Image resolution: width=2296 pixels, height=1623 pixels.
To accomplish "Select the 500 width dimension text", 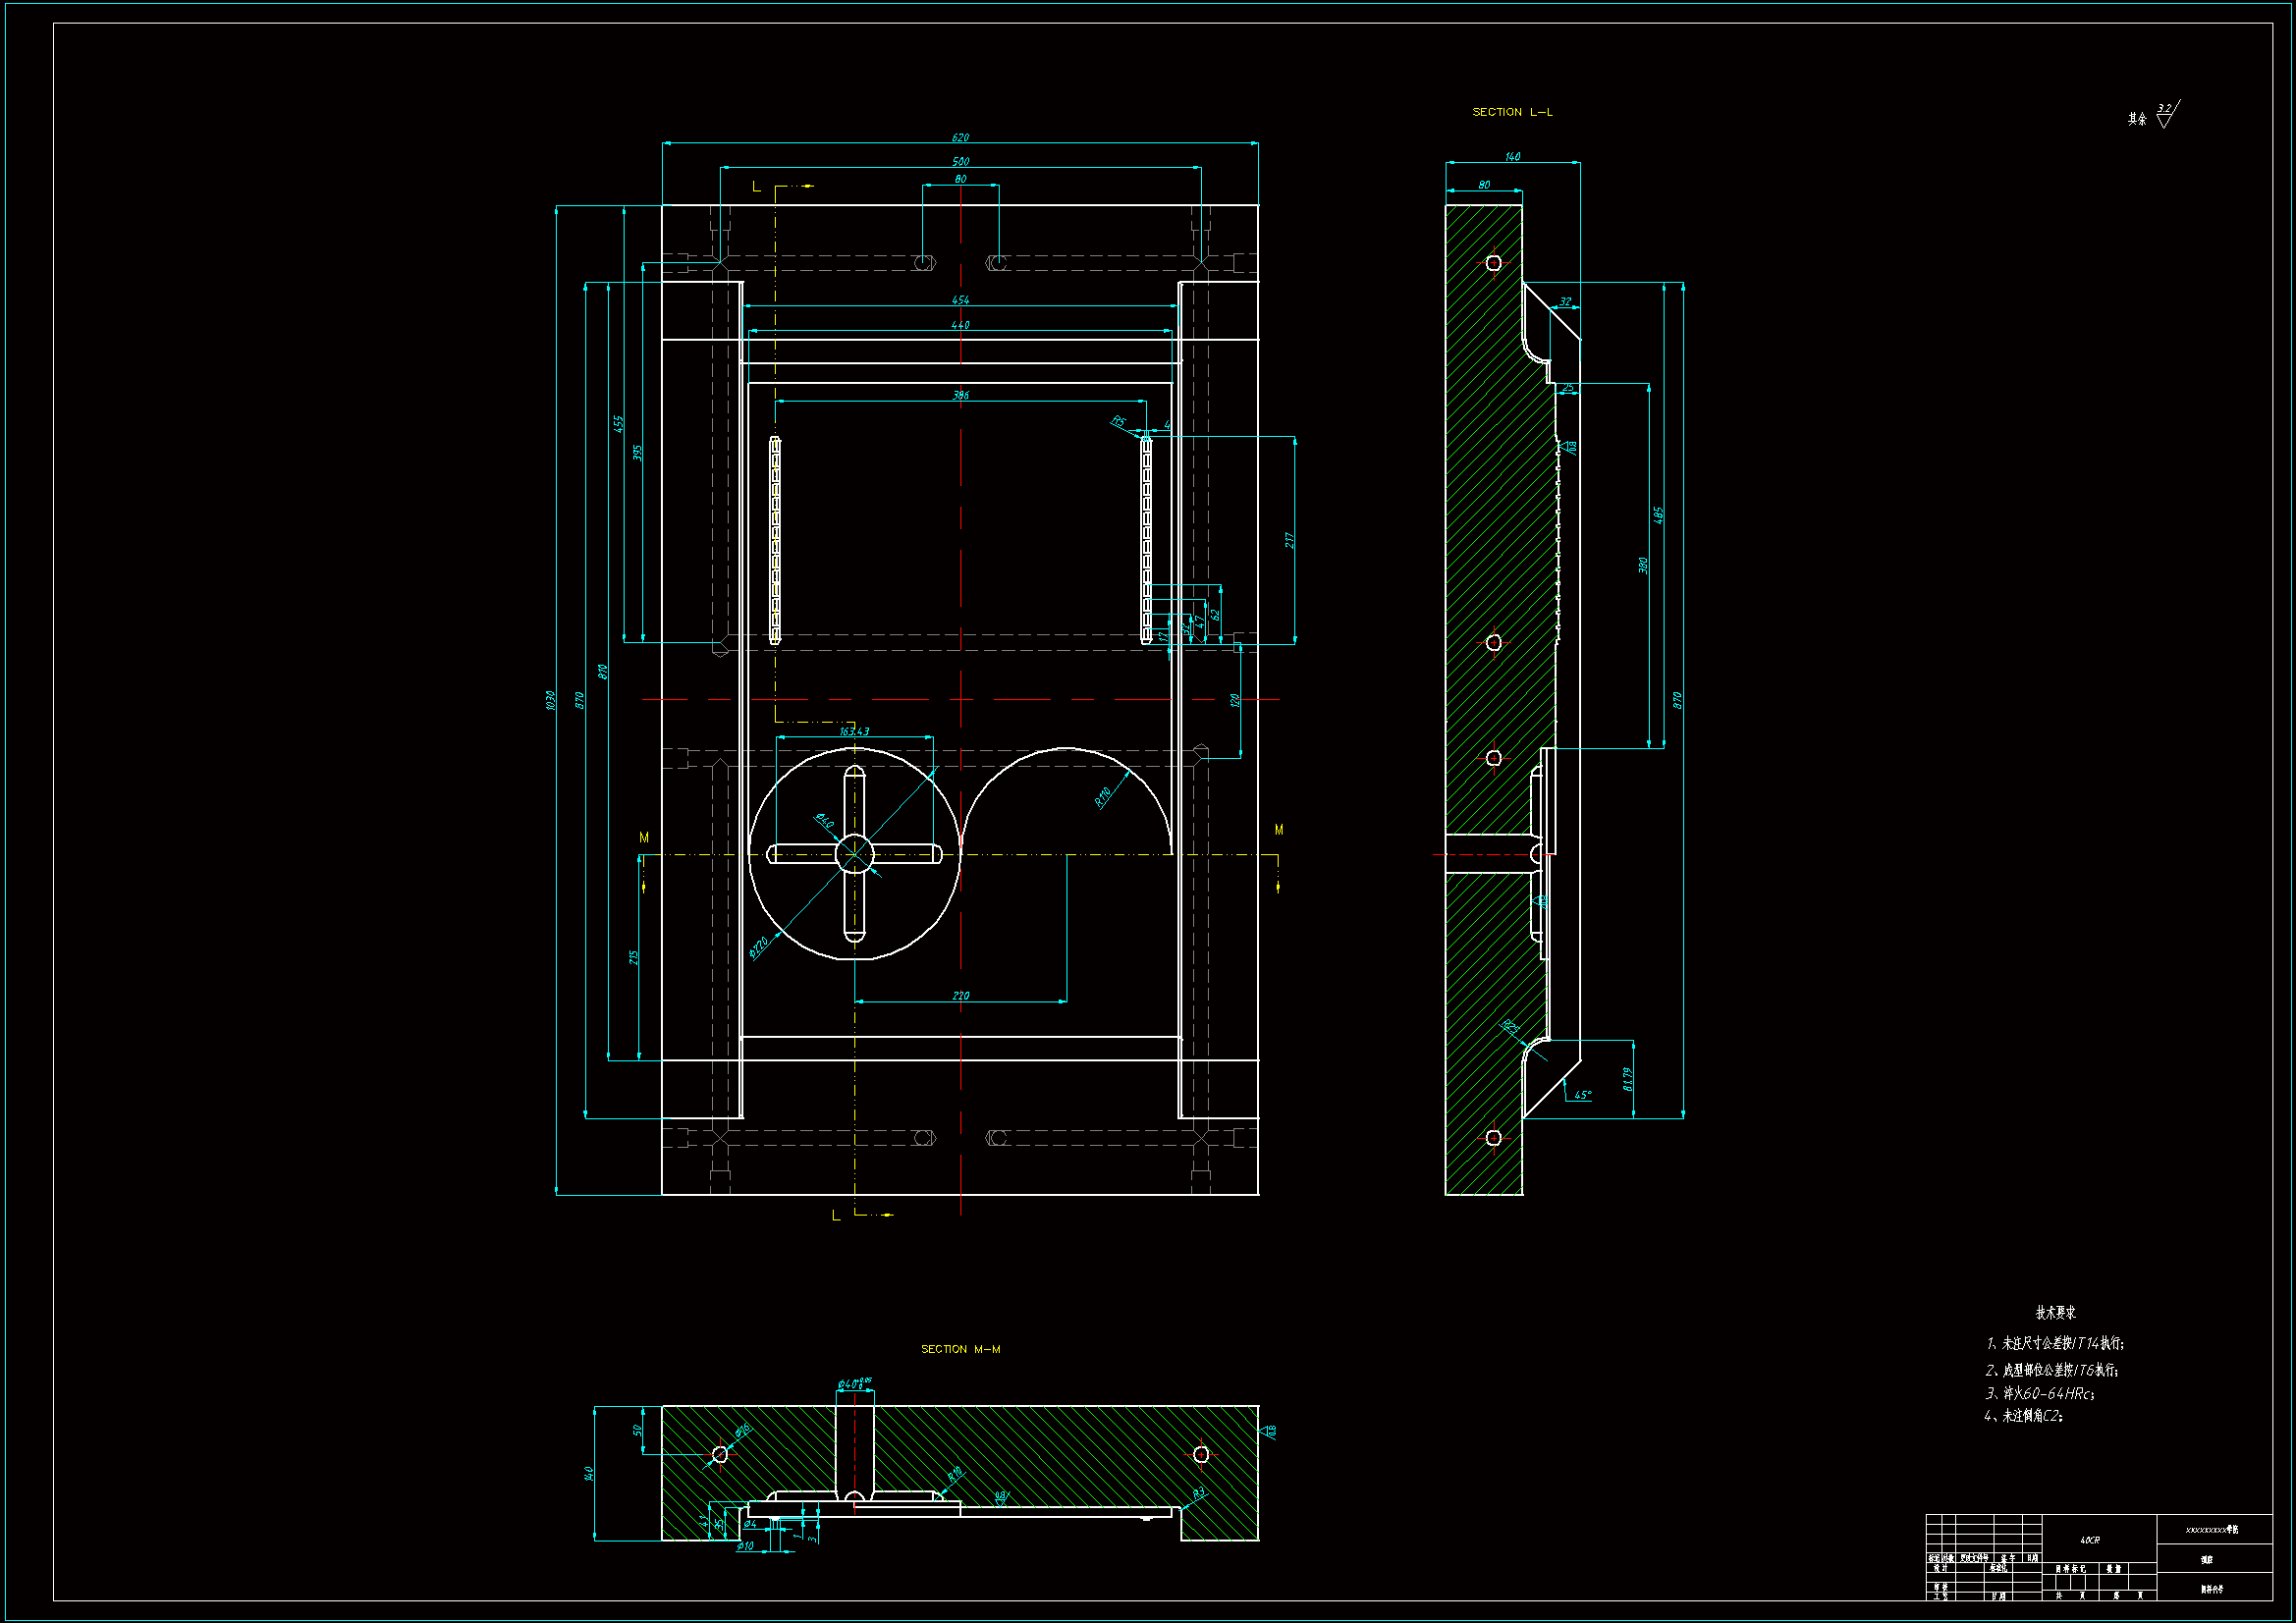I will 960,161.
